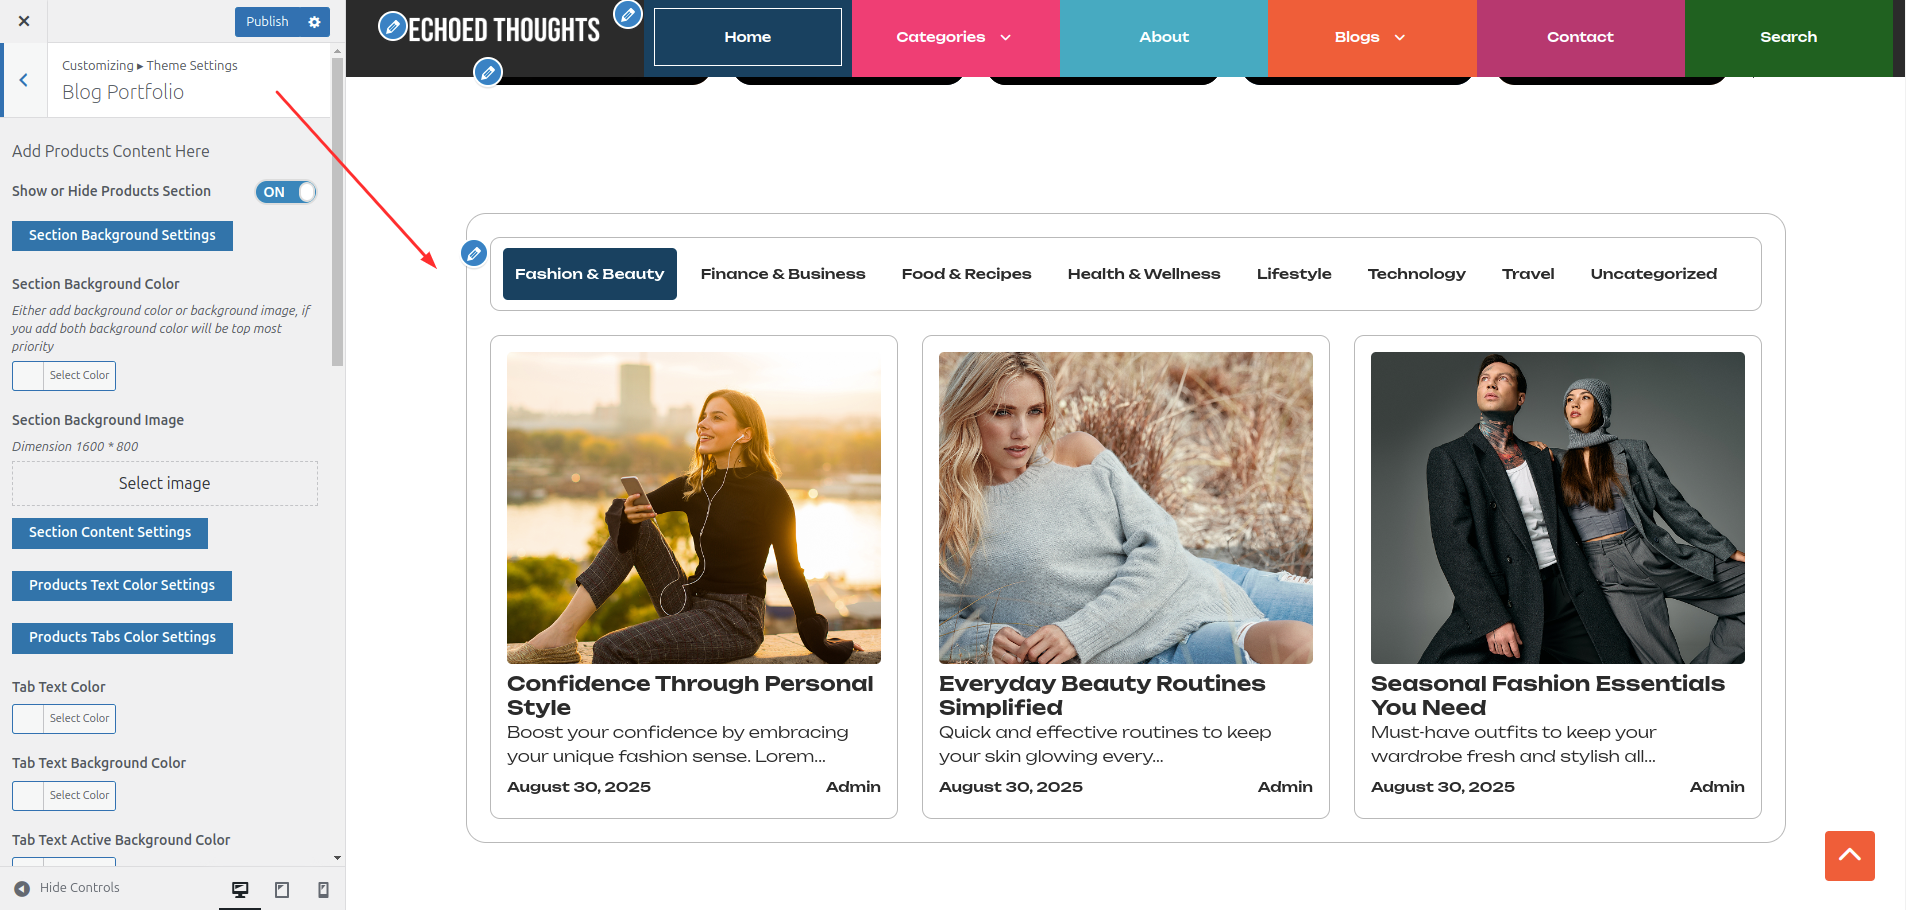Switch to tablet preview icon
The height and width of the screenshot is (910, 1906).
282,889
